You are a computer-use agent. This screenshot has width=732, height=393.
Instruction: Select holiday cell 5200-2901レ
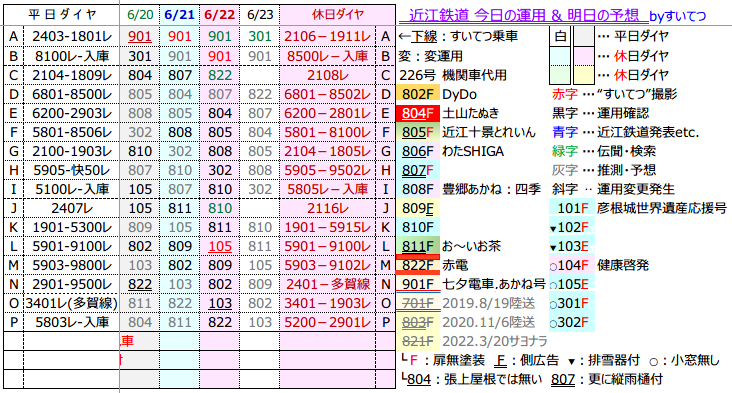[x=328, y=323]
